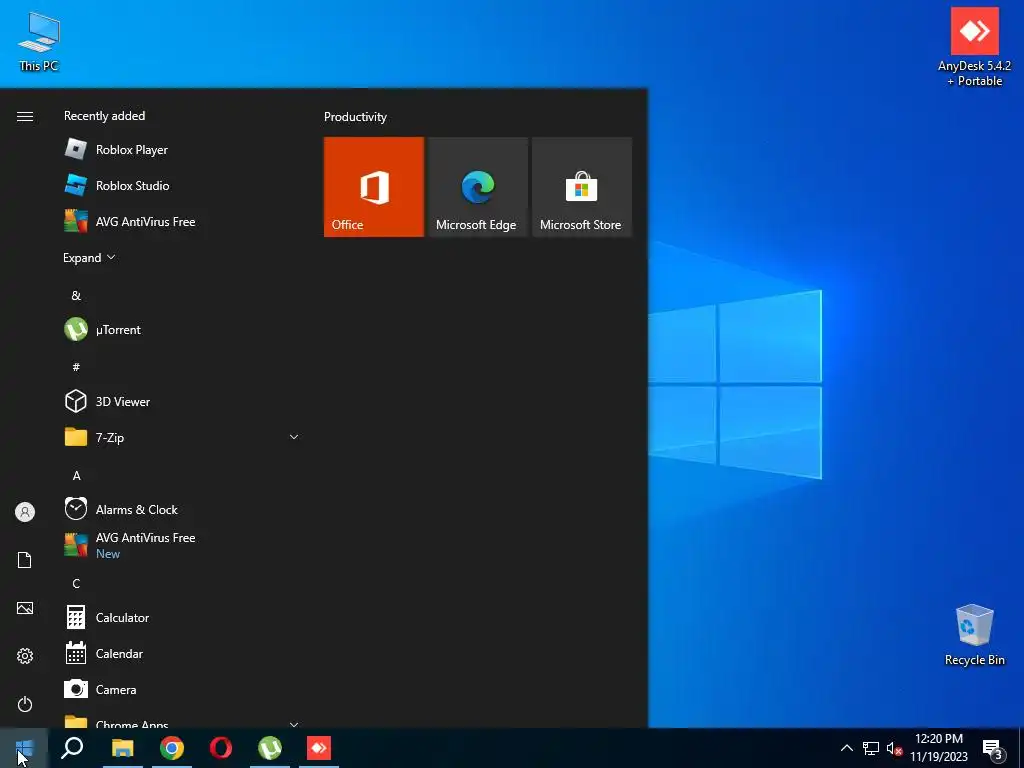Start the Camera app

(182, 690)
